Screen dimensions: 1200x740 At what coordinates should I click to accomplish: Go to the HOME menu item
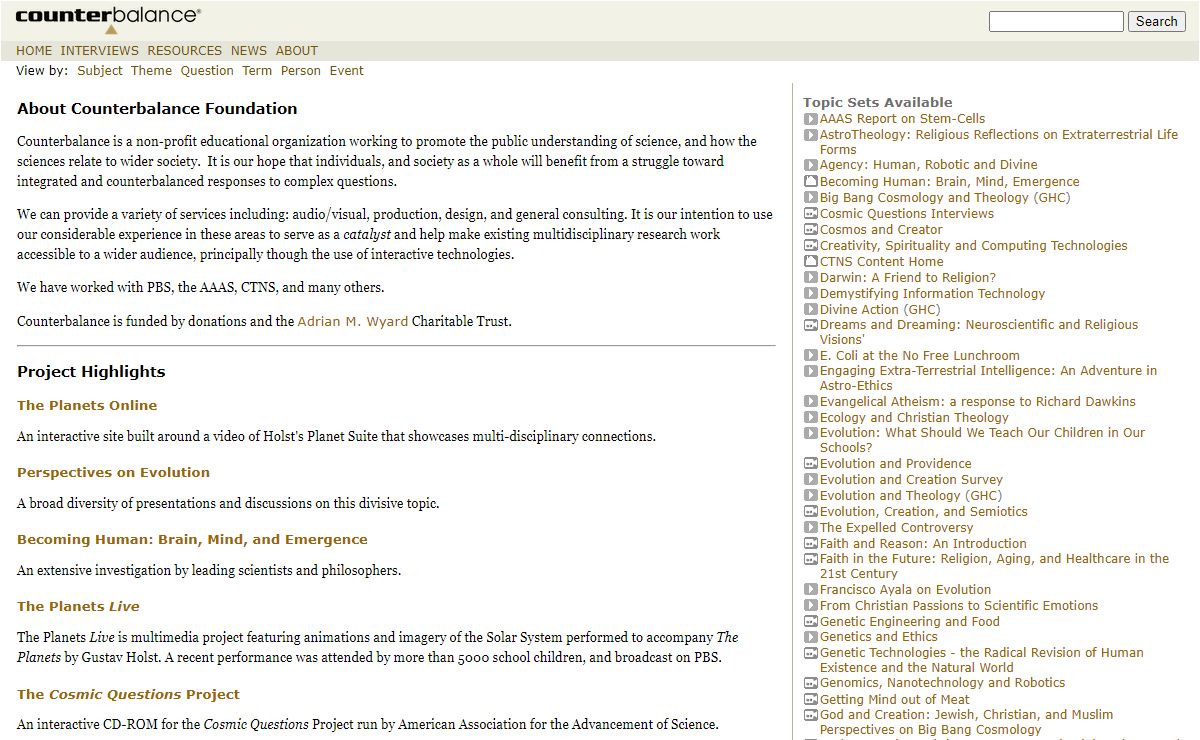click(34, 51)
